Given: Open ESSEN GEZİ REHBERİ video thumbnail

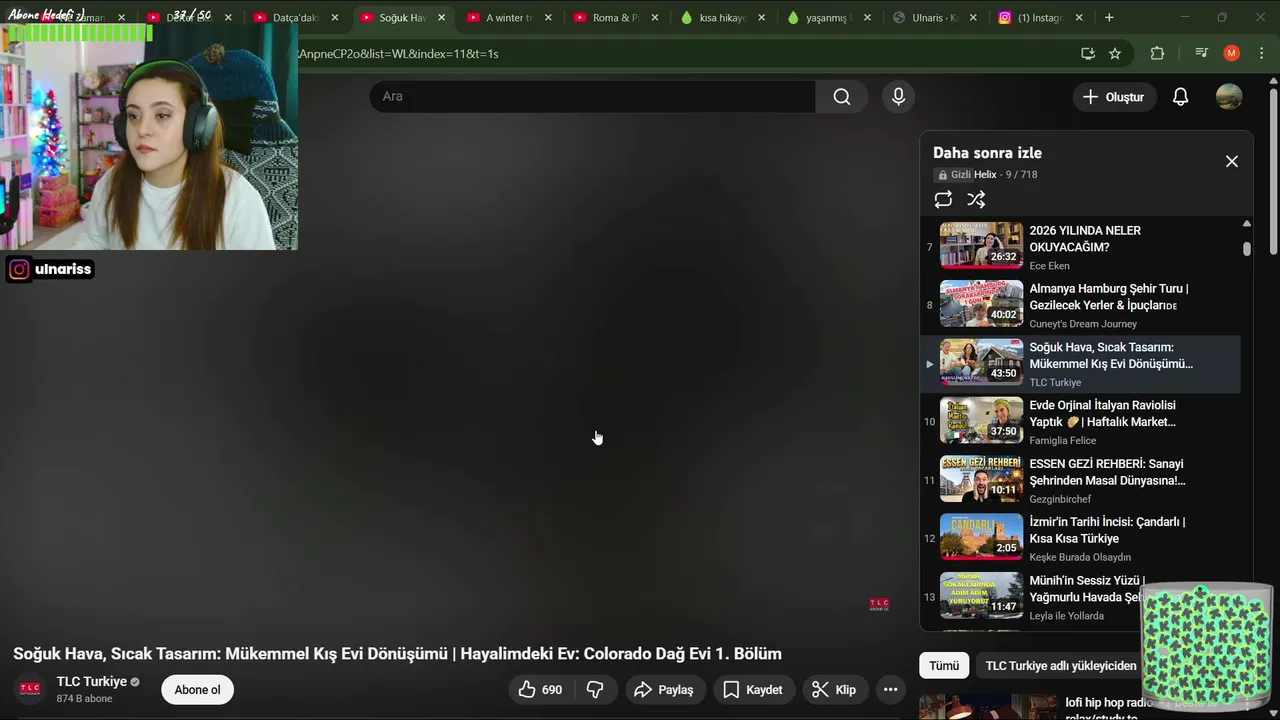Looking at the screenshot, I should click(981, 479).
